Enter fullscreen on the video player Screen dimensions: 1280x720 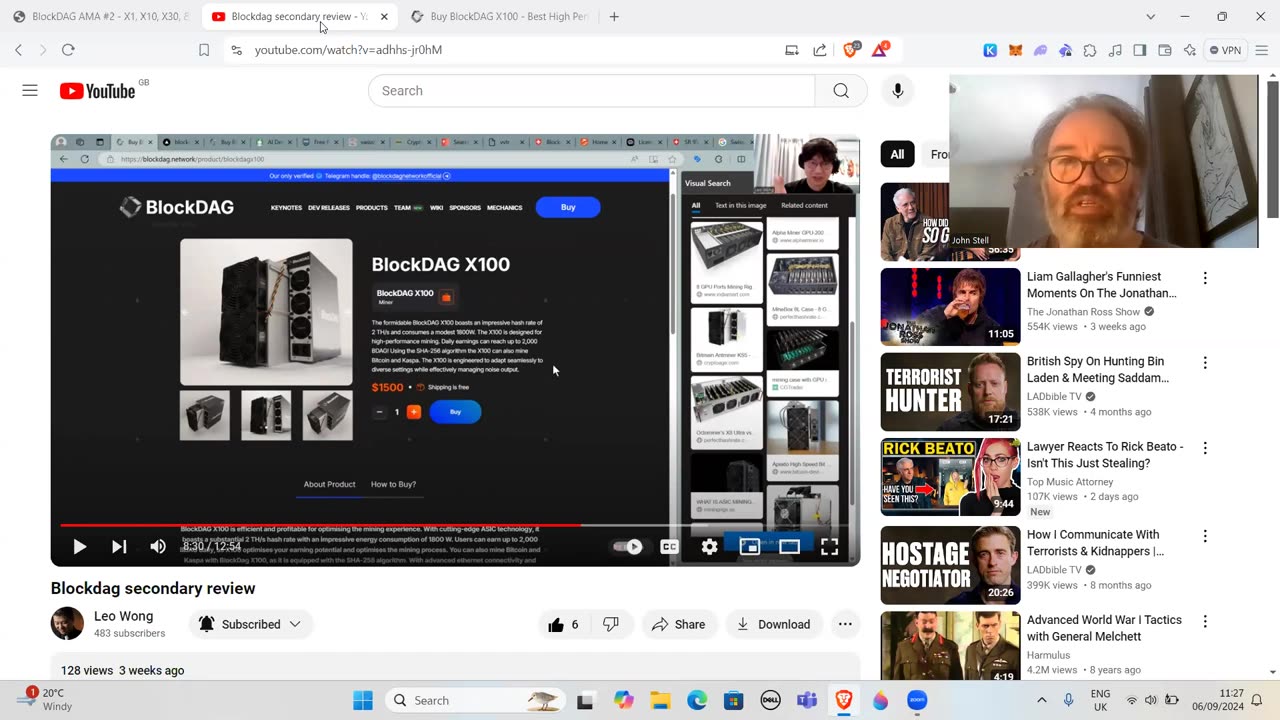click(x=829, y=546)
